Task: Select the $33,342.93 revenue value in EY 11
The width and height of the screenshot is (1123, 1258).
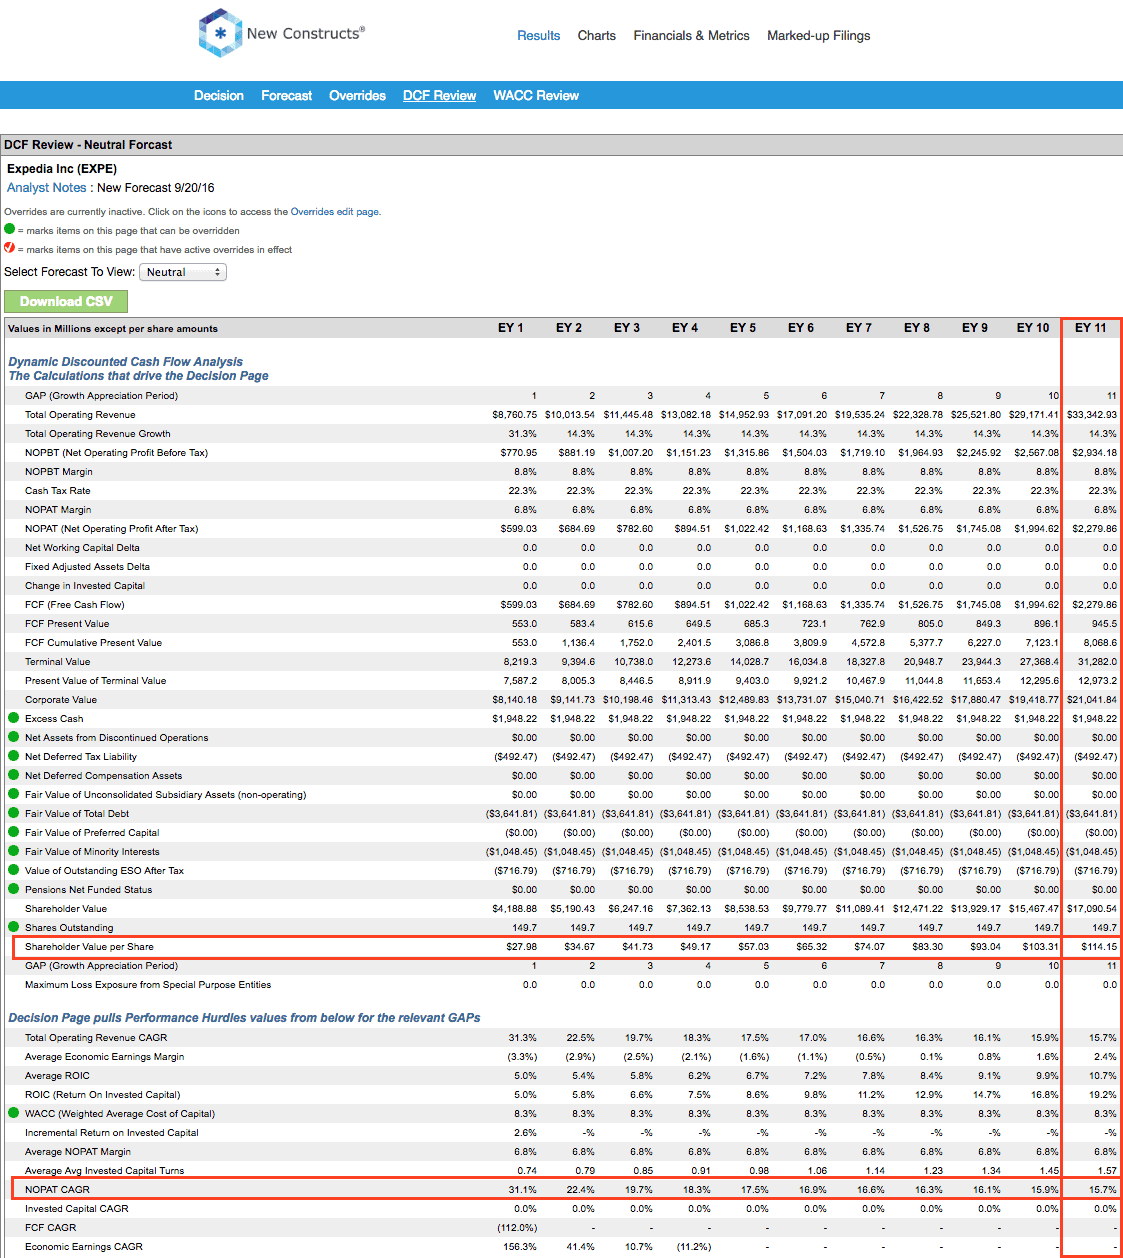Action: 1092,415
